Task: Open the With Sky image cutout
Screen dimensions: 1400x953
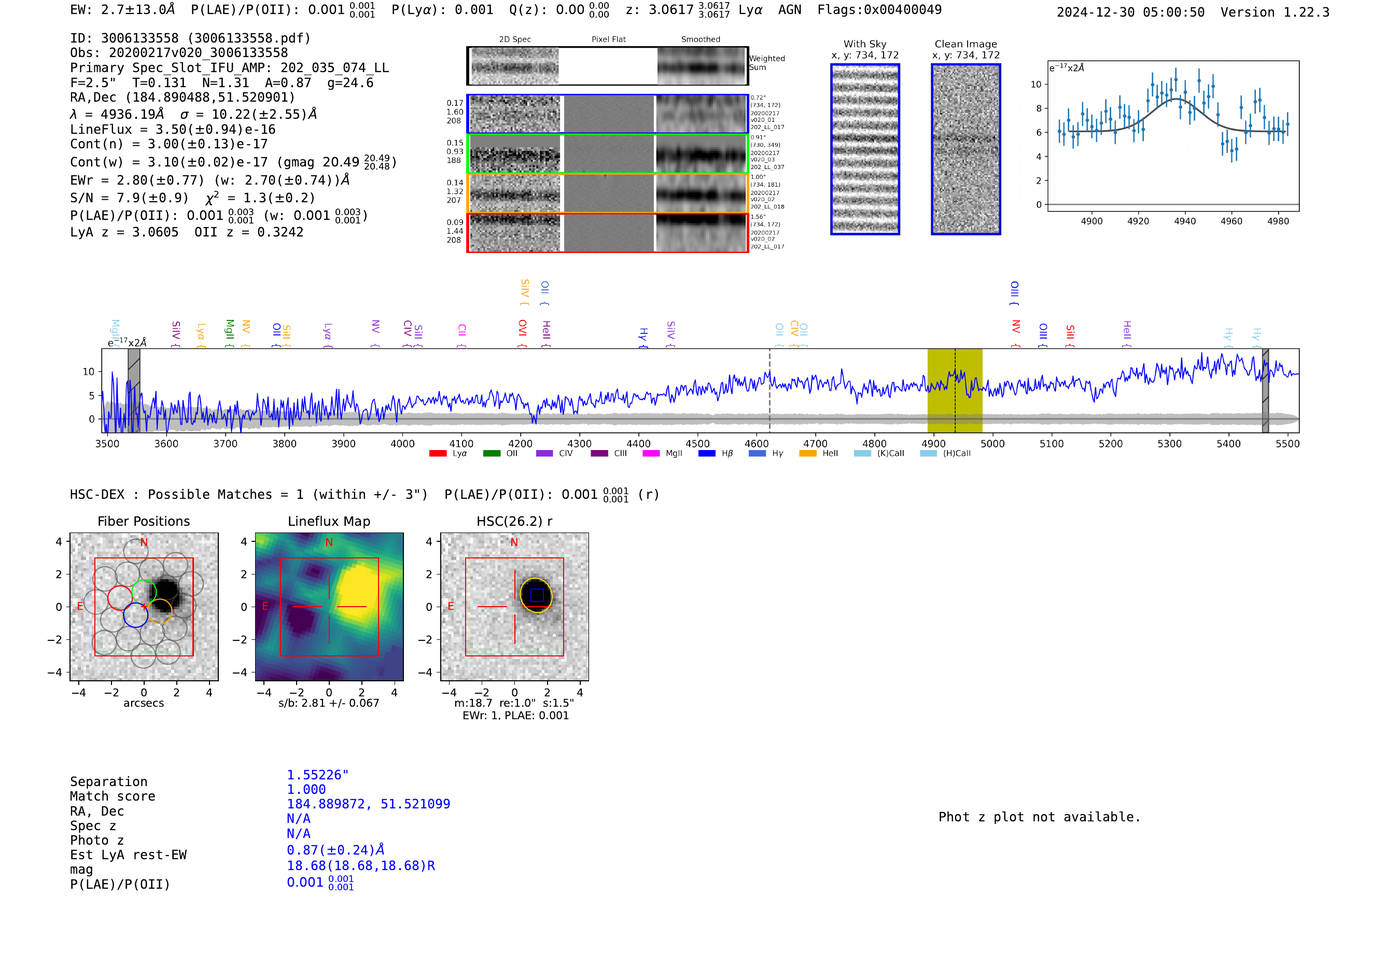Action: 865,149
